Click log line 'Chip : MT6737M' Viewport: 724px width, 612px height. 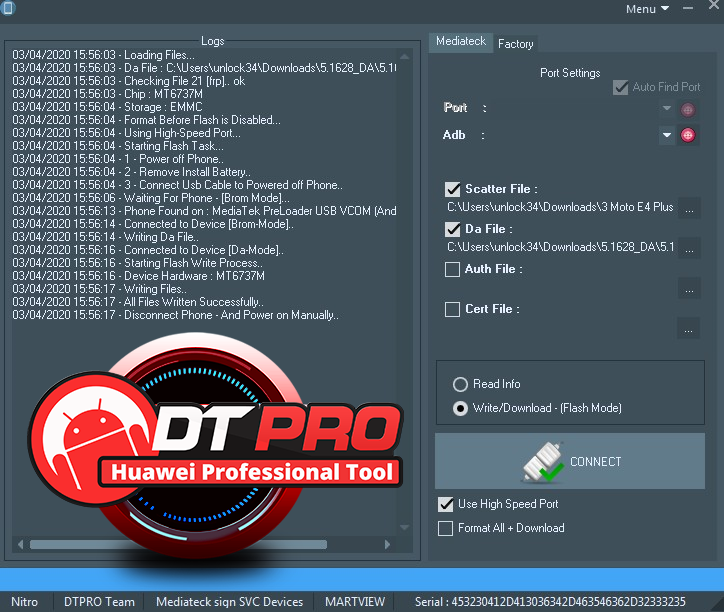(x=108, y=94)
